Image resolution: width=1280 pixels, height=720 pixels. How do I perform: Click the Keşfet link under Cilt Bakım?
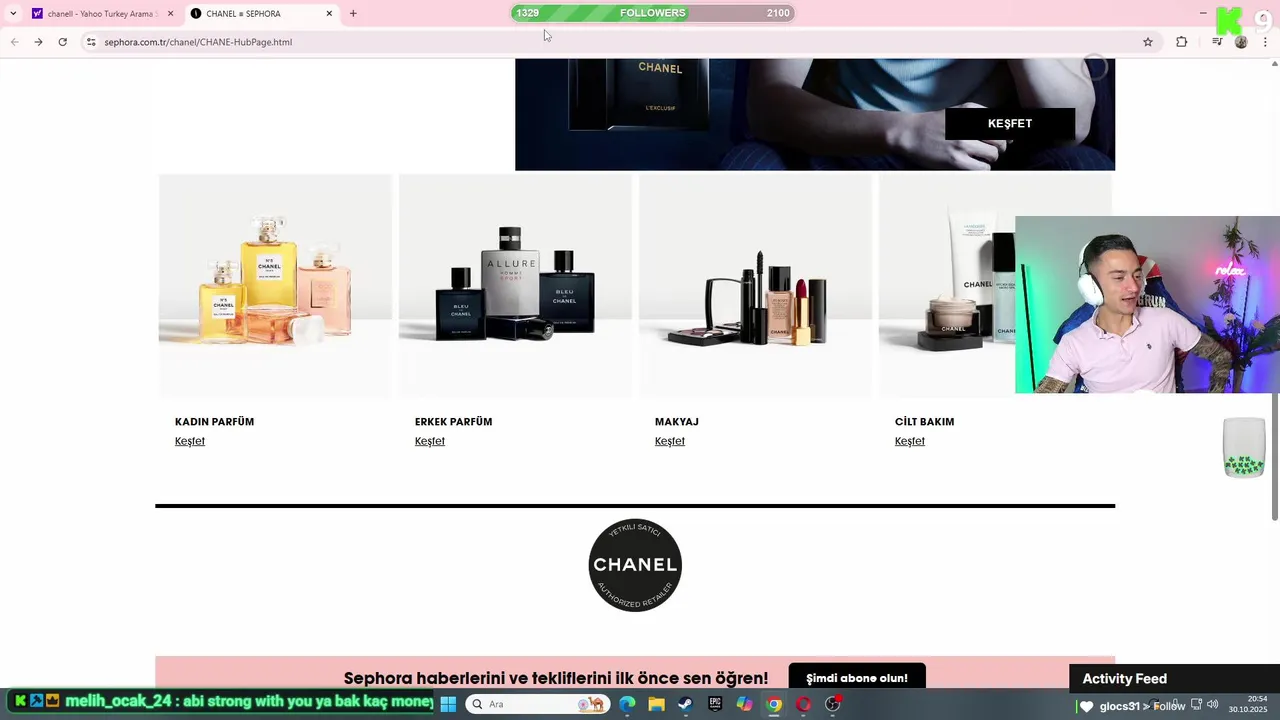[x=910, y=441]
